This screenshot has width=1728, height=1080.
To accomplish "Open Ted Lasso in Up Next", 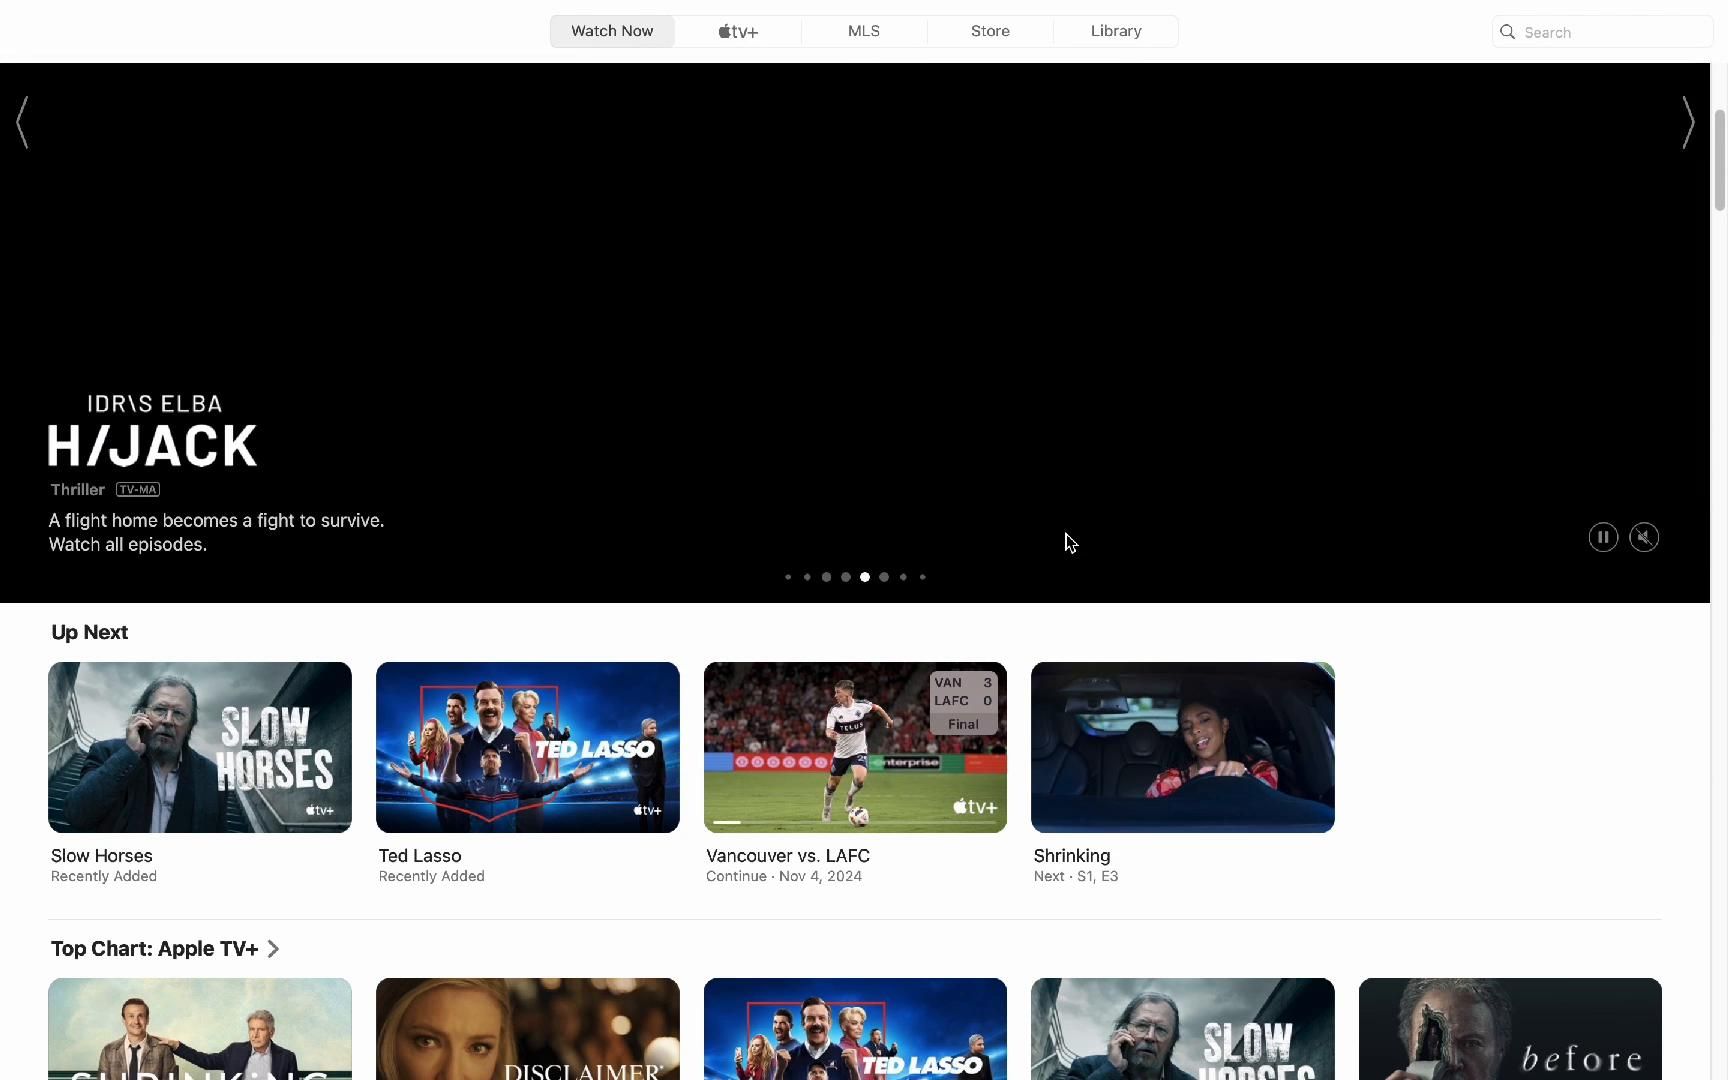I will coord(527,747).
